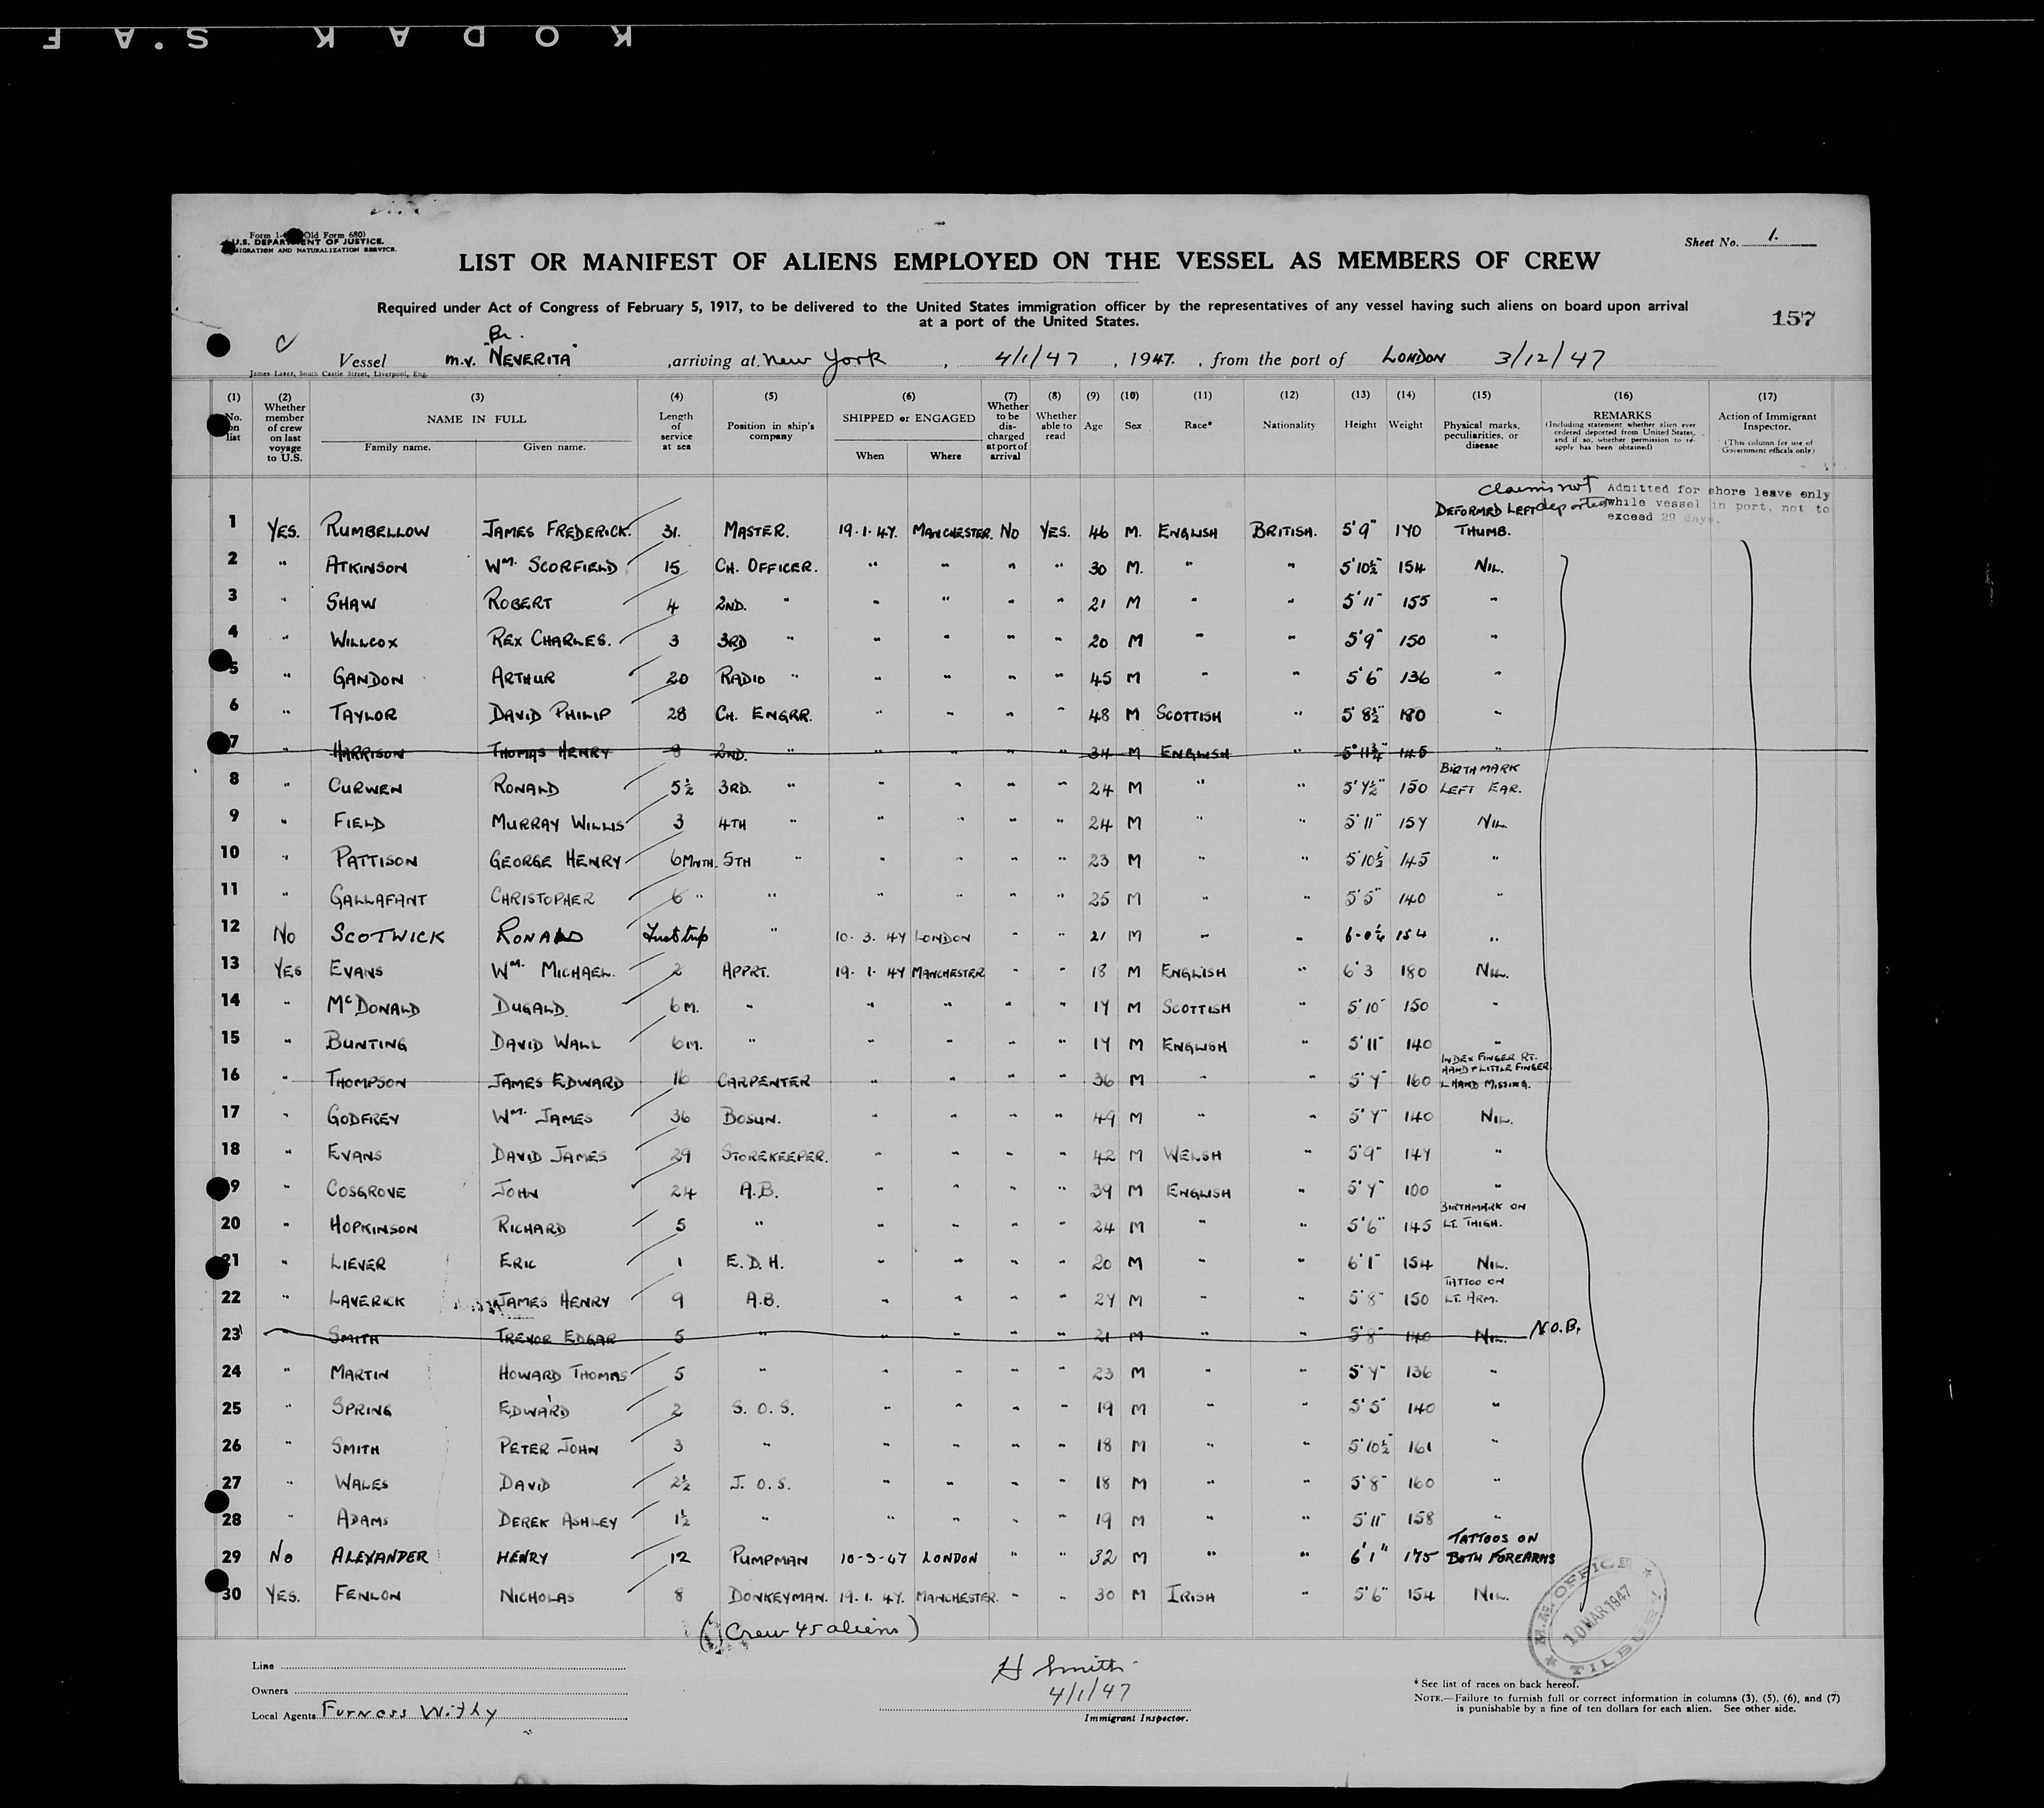Select SCOTTISH race entry for Taylor

[x=1188, y=716]
